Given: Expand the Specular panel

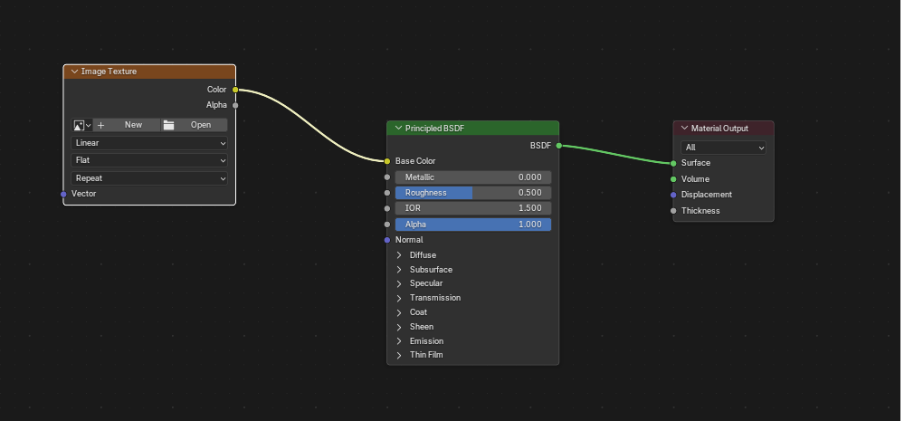Looking at the screenshot, I should click(x=399, y=284).
